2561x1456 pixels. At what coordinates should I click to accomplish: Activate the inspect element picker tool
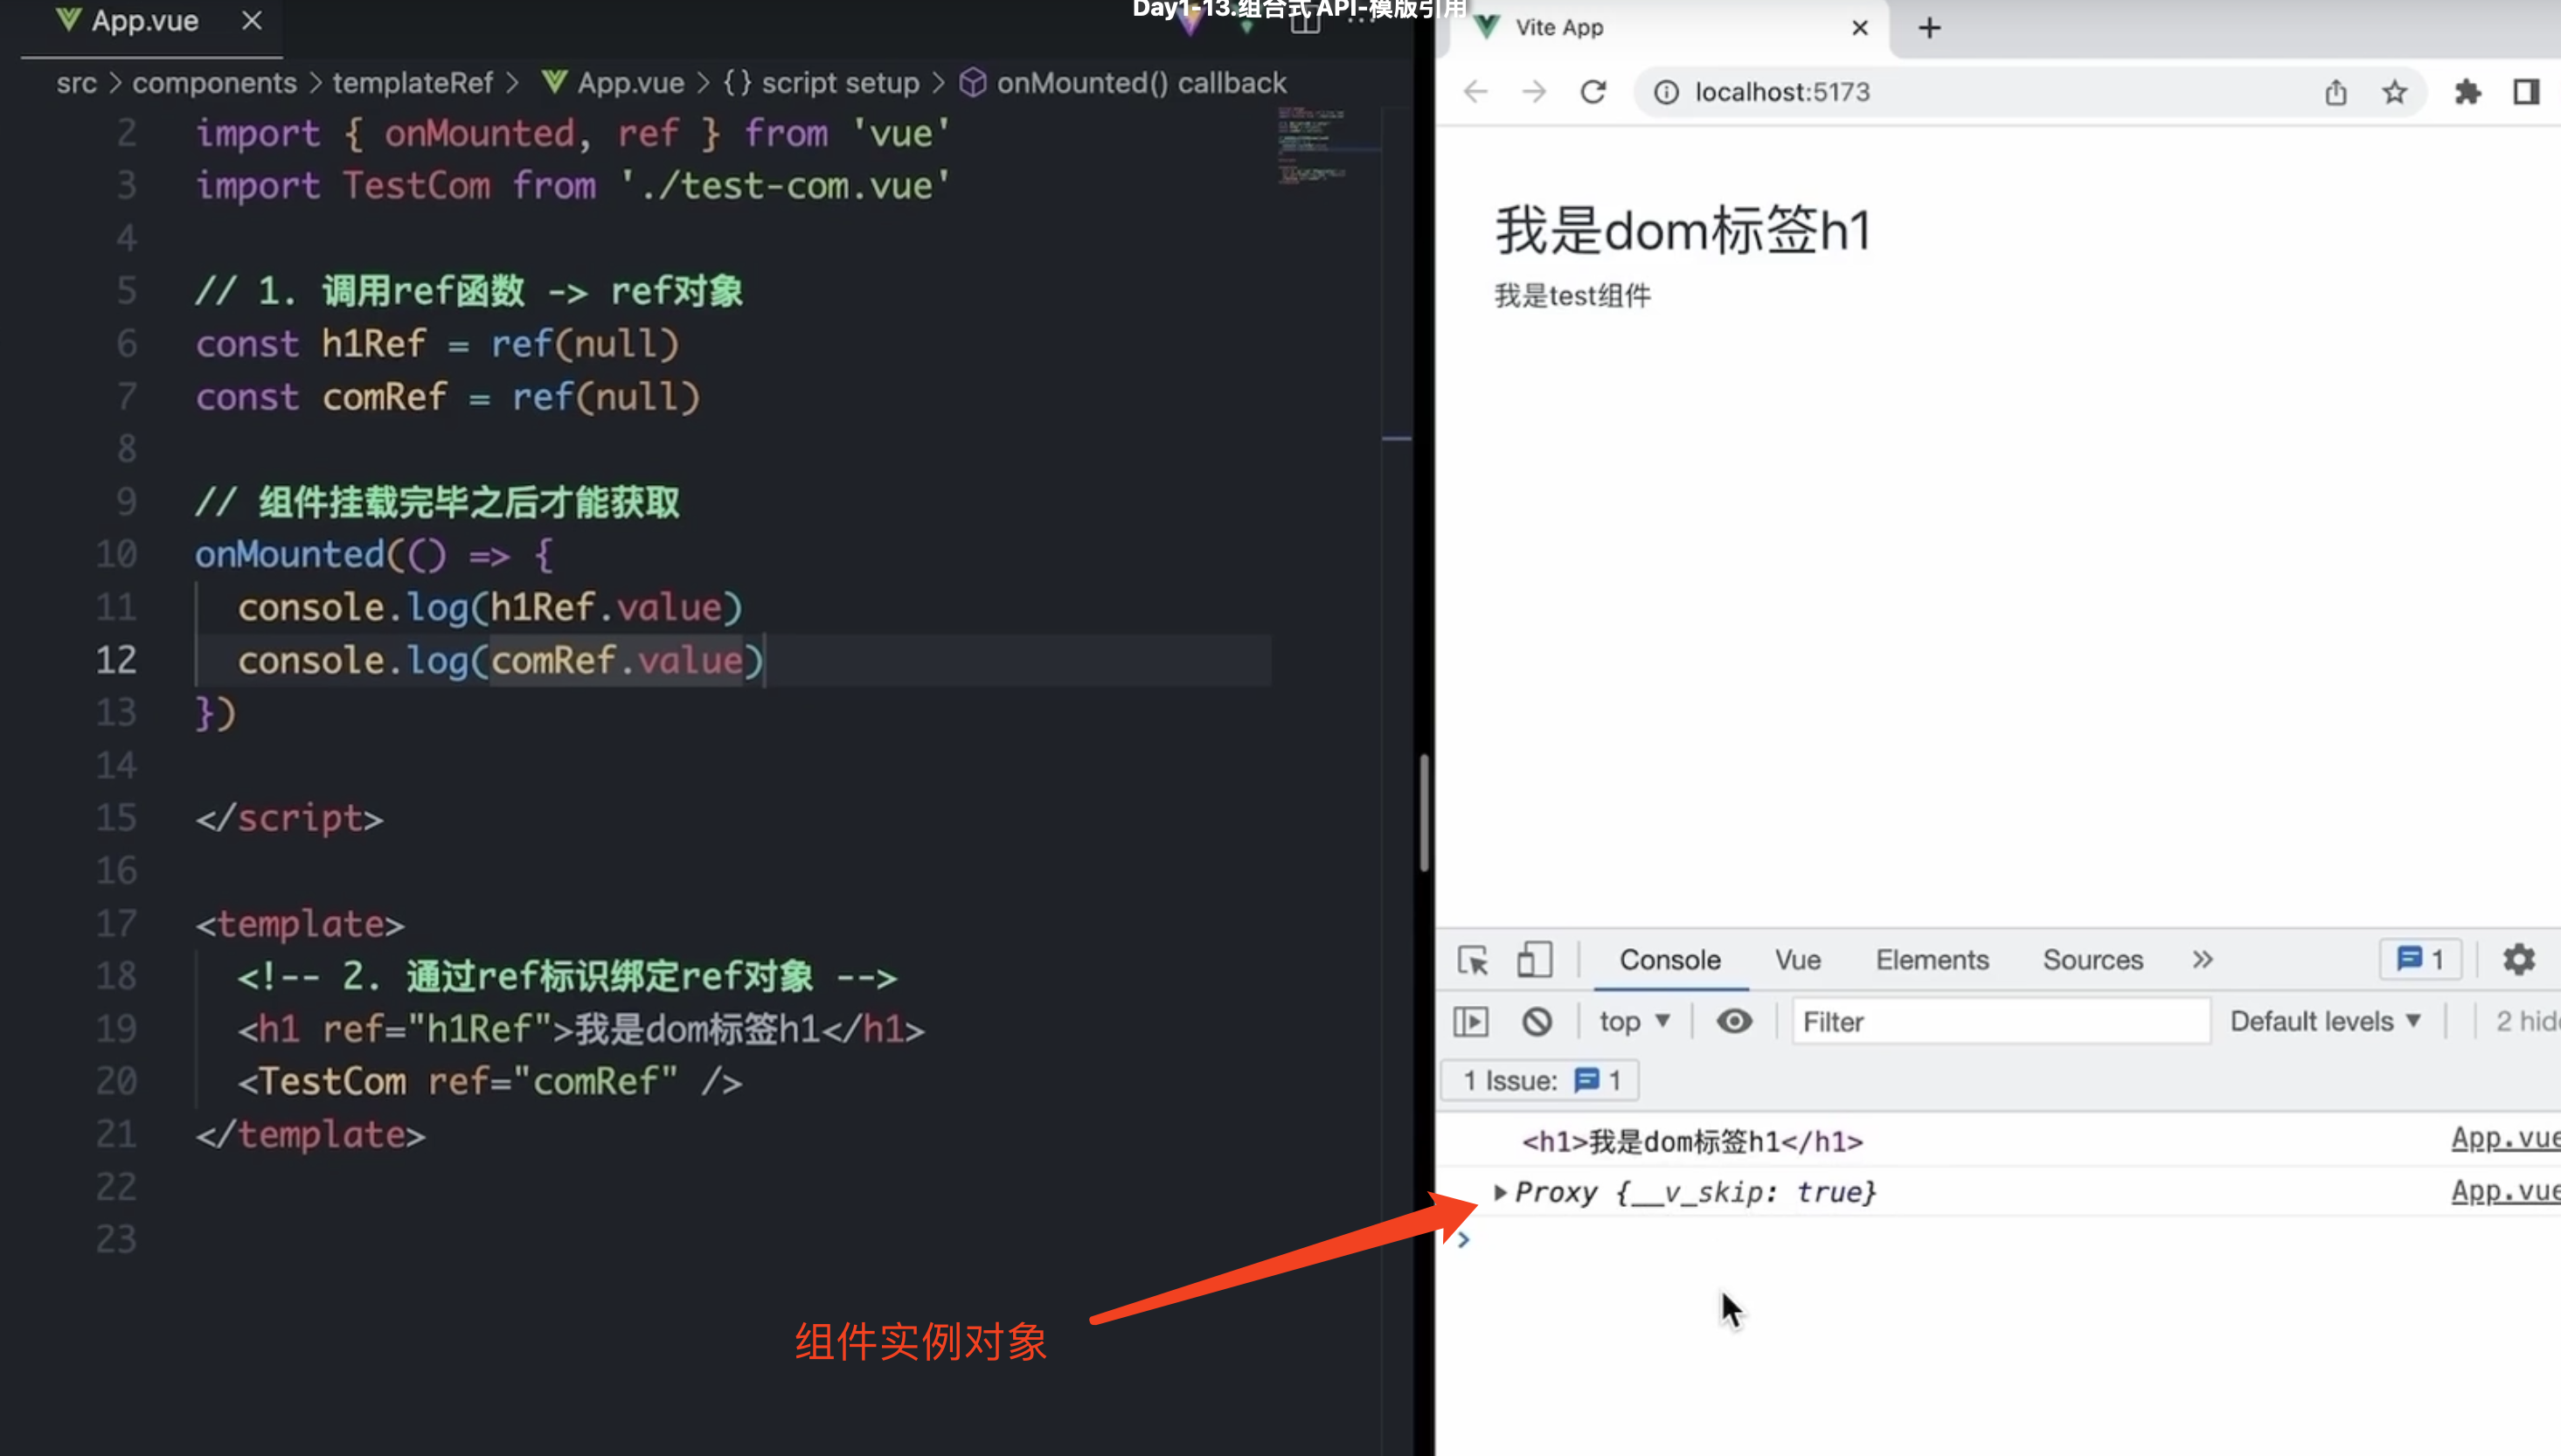click(x=1473, y=960)
